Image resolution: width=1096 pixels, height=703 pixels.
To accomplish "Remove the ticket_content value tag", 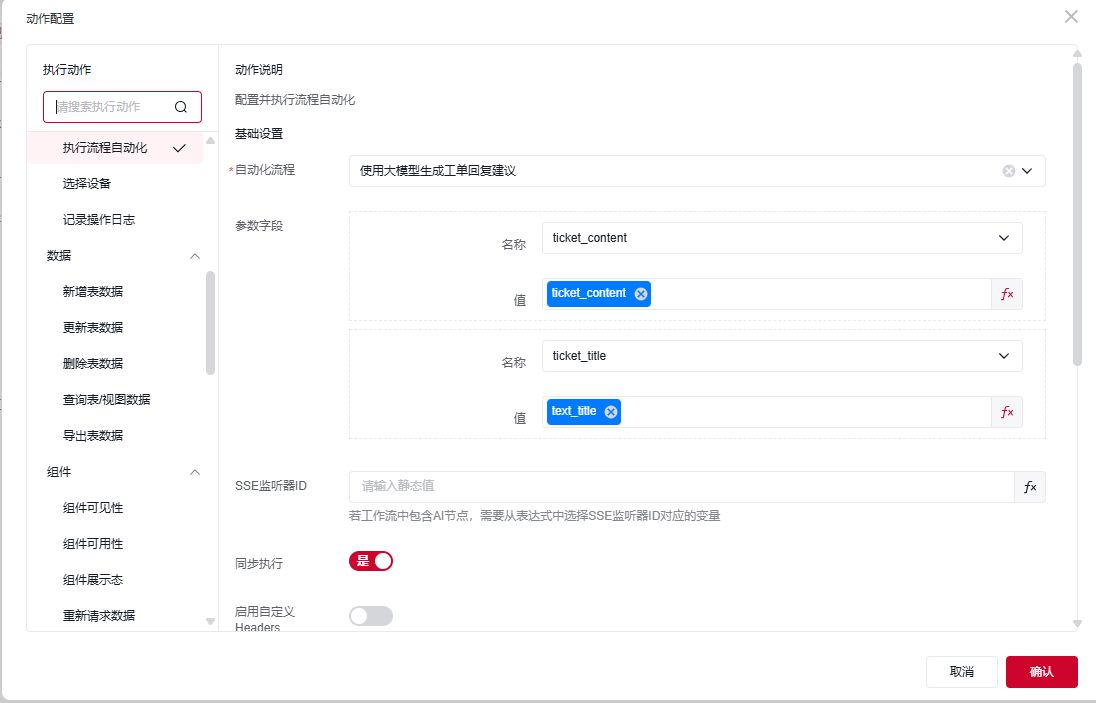I will coord(641,294).
